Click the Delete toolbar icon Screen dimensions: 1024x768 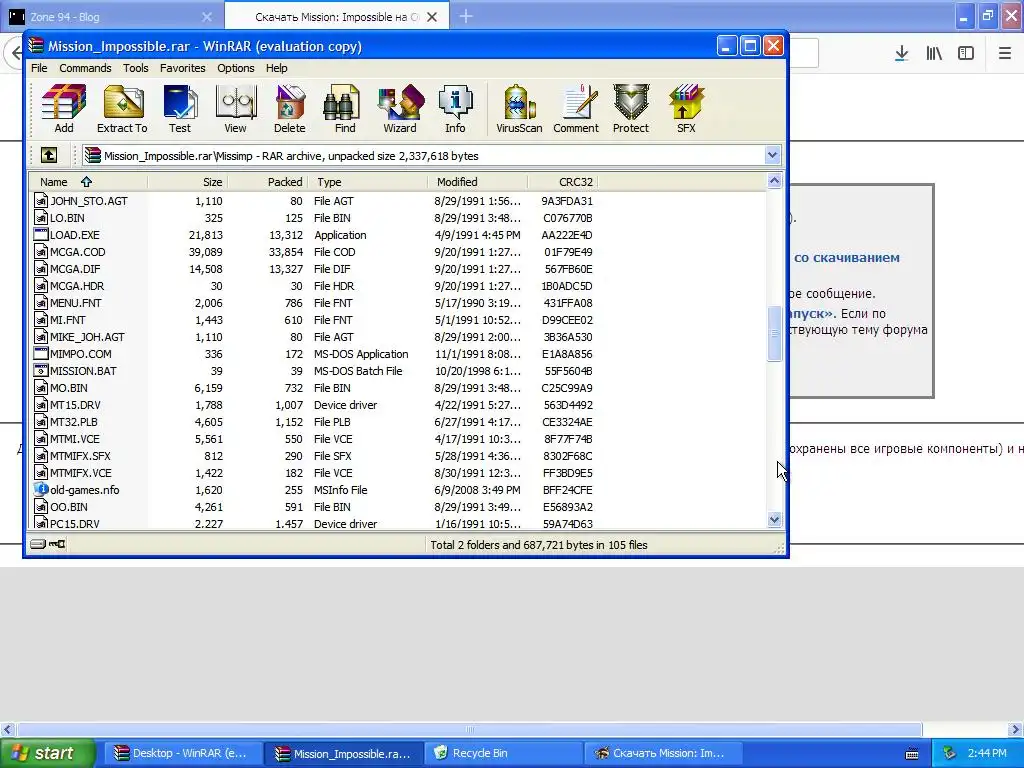(289, 109)
